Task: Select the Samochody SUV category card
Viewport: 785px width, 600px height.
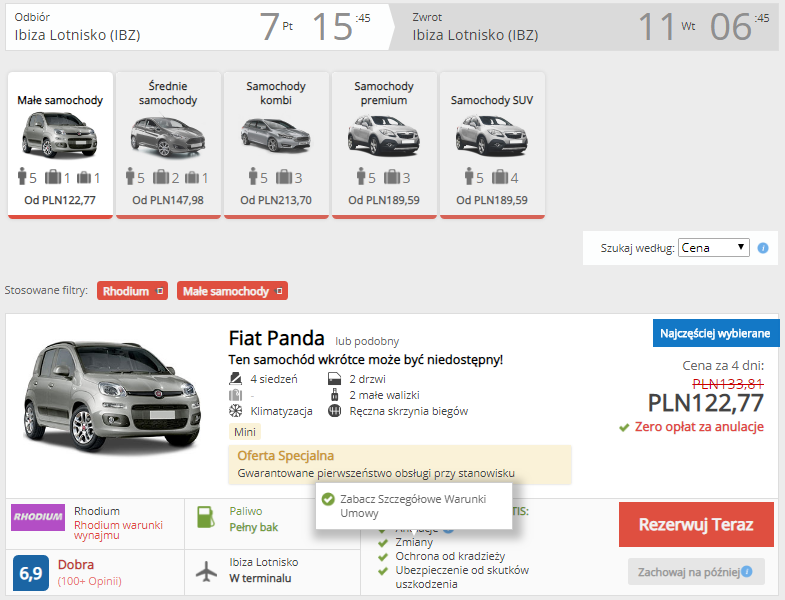Action: coord(492,145)
